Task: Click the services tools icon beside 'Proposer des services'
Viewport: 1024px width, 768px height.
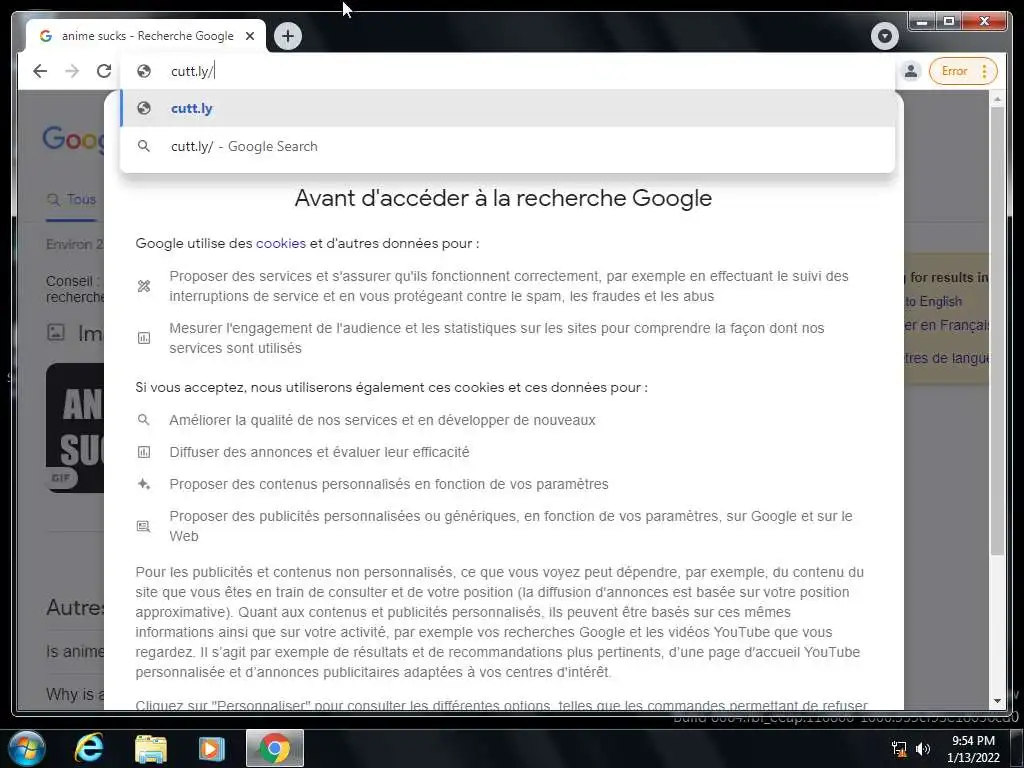Action: coord(144,286)
